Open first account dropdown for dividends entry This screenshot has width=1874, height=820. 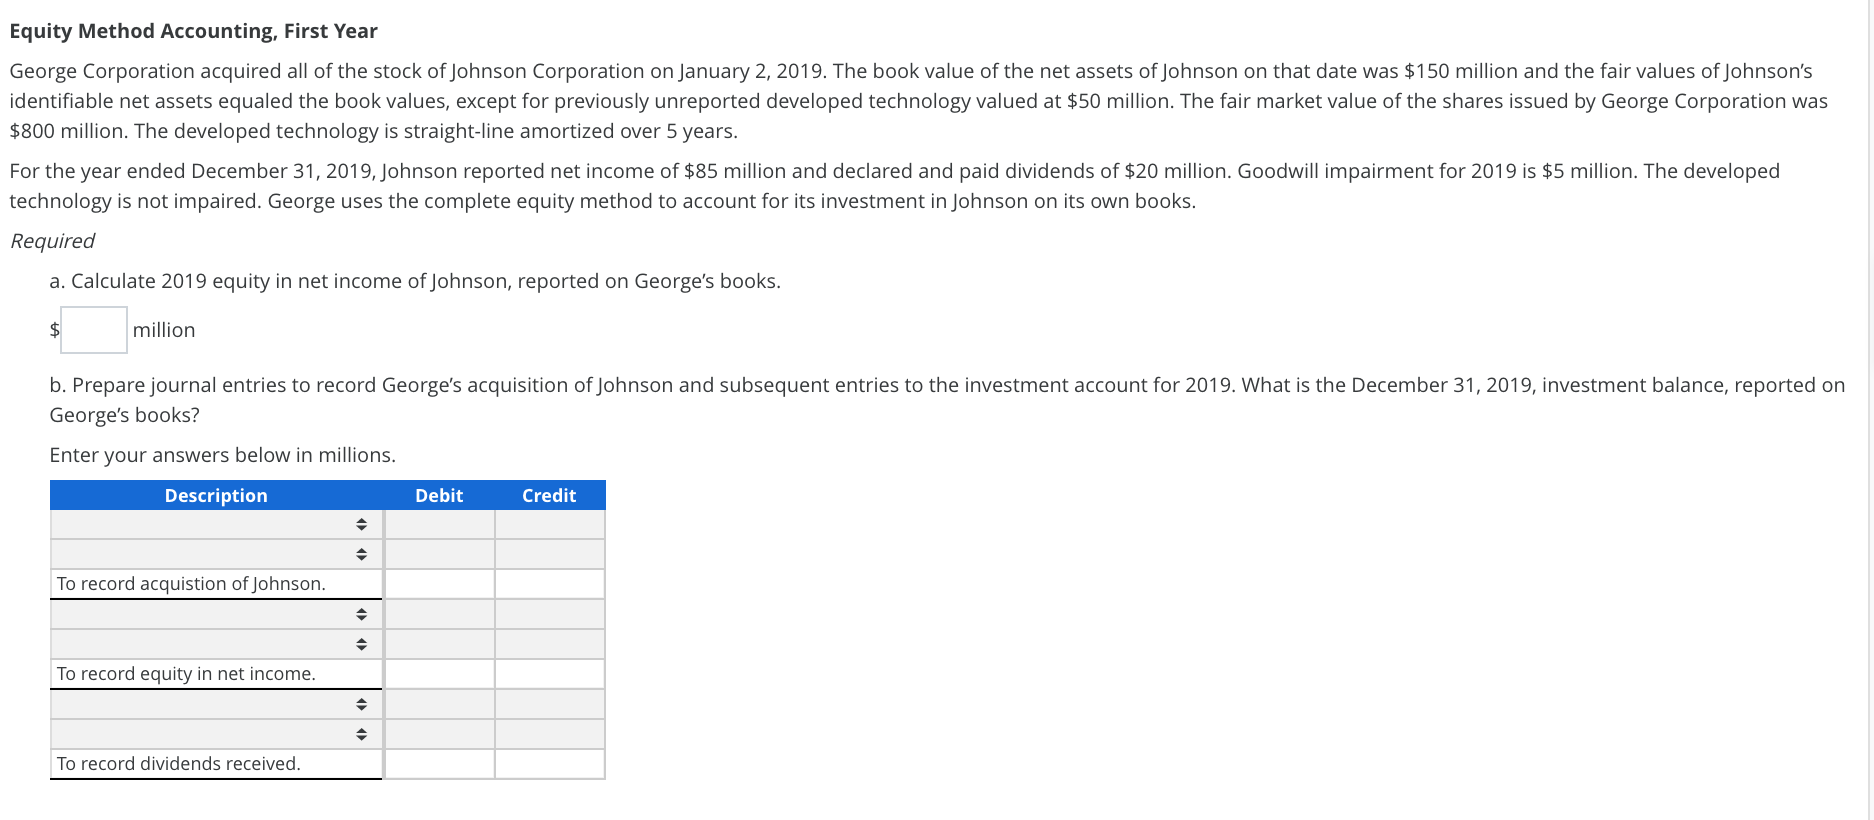click(x=360, y=703)
